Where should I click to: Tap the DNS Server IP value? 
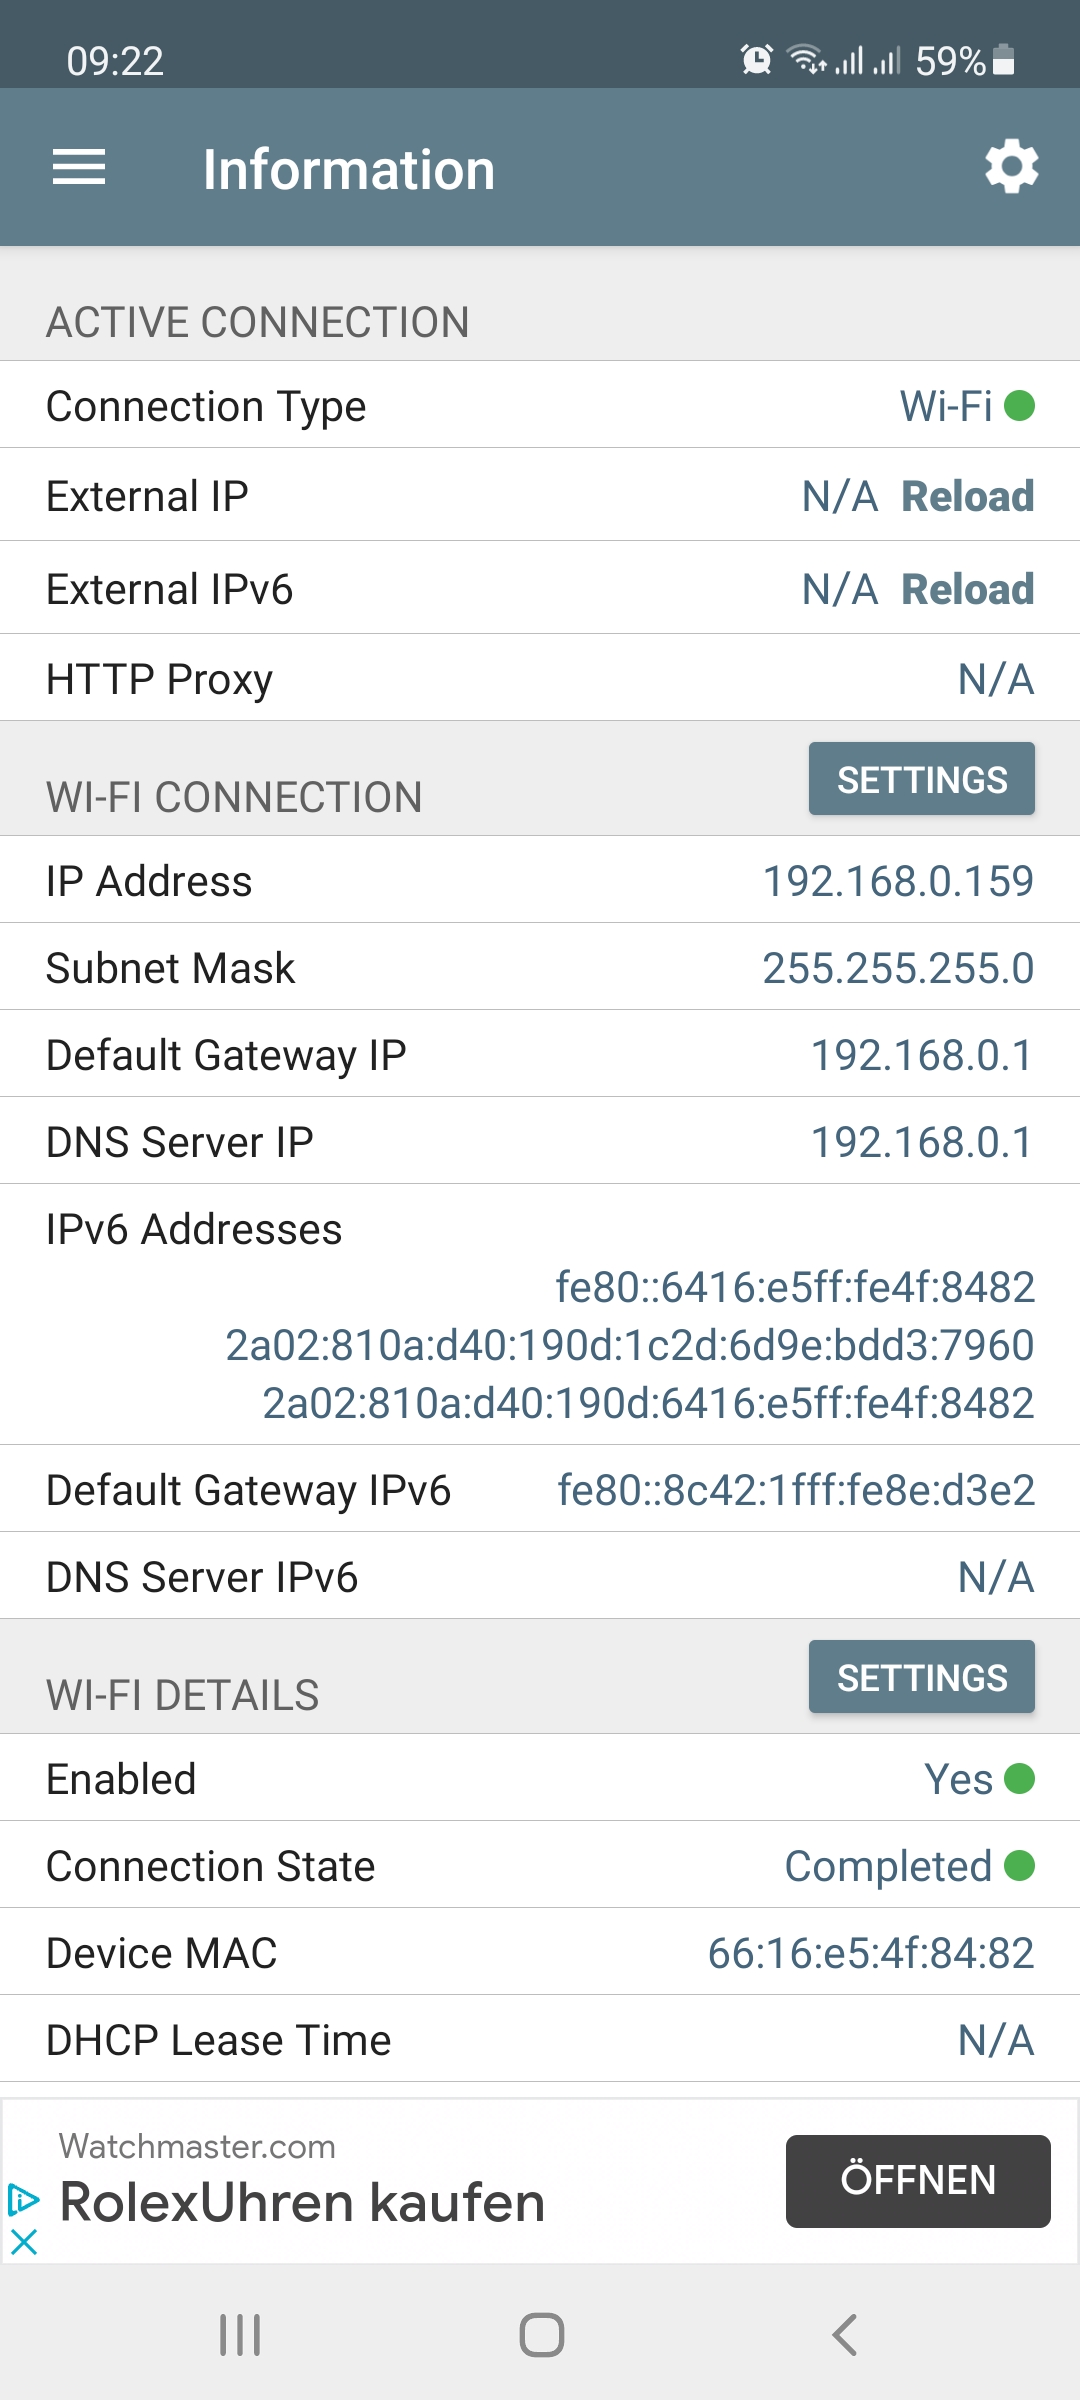tap(920, 1142)
